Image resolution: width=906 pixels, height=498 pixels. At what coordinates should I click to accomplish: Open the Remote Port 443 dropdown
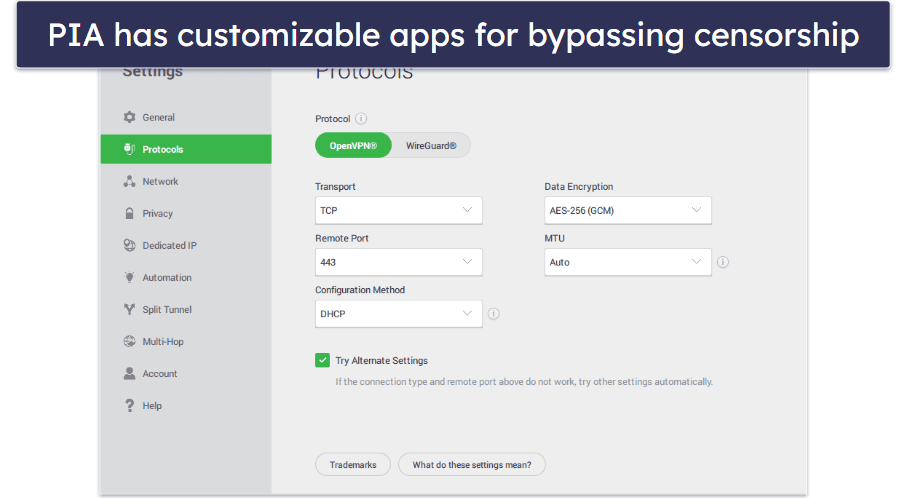coord(399,262)
